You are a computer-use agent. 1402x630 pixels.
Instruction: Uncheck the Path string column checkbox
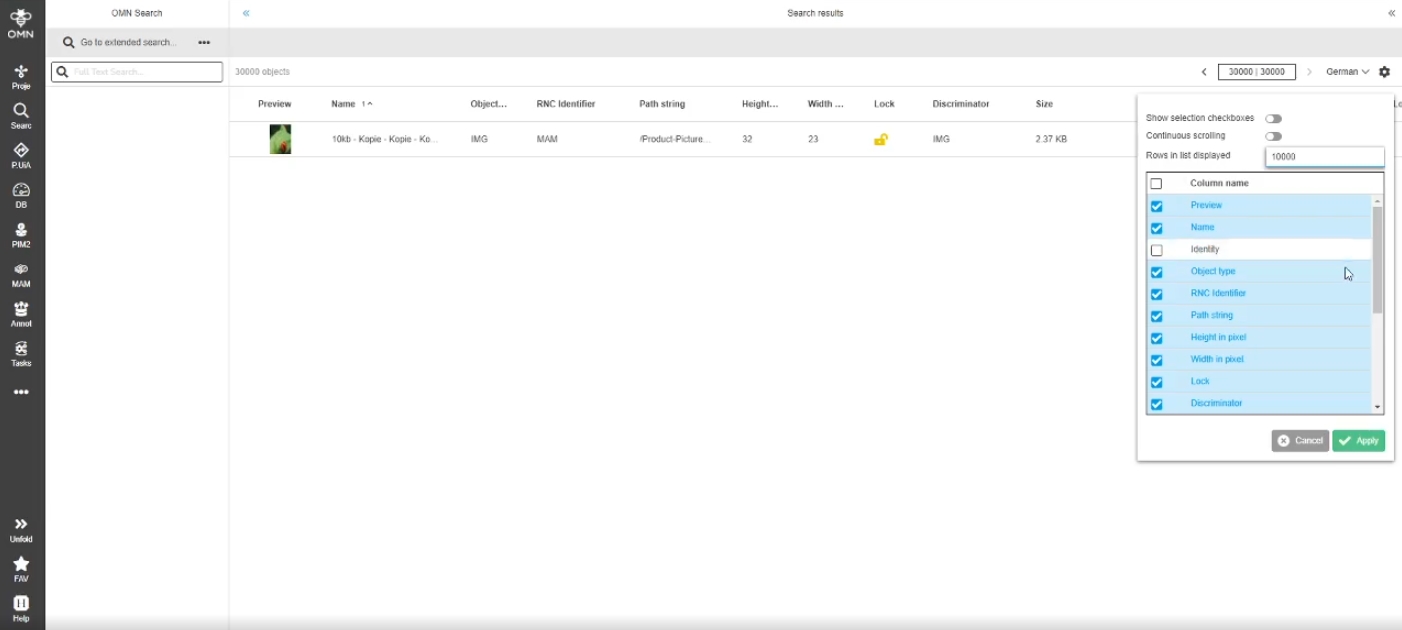click(x=1156, y=316)
